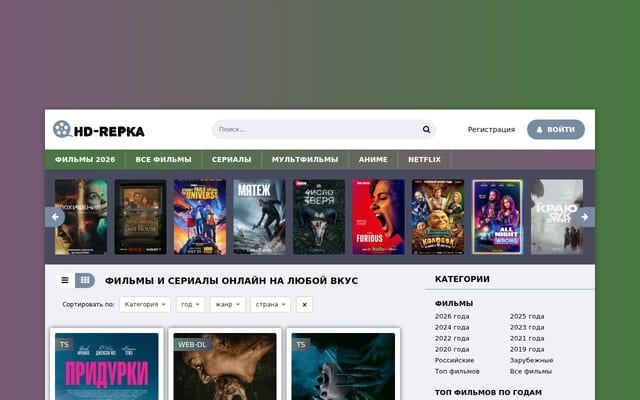This screenshot has width=640, height=400.
Task: Open the Топ фильмов link
Action: (457, 371)
